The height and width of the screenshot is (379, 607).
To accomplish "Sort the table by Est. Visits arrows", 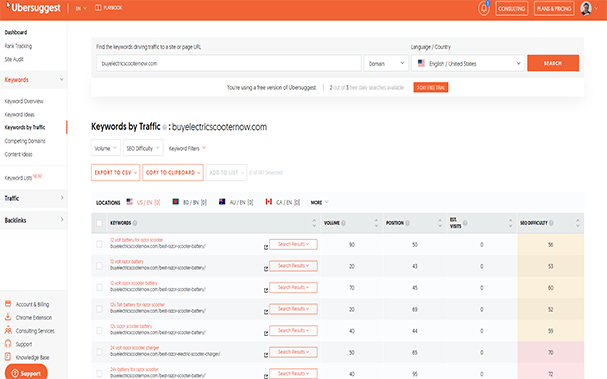I will point(510,223).
